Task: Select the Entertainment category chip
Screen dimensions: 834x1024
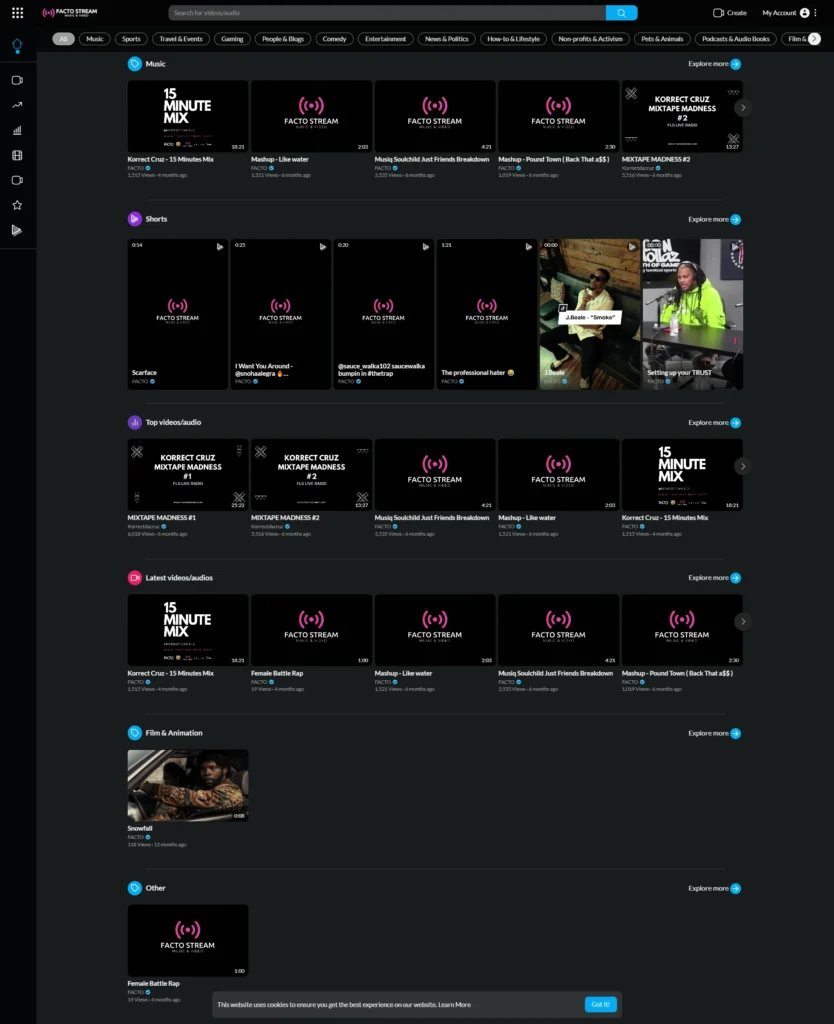Action: [385, 39]
